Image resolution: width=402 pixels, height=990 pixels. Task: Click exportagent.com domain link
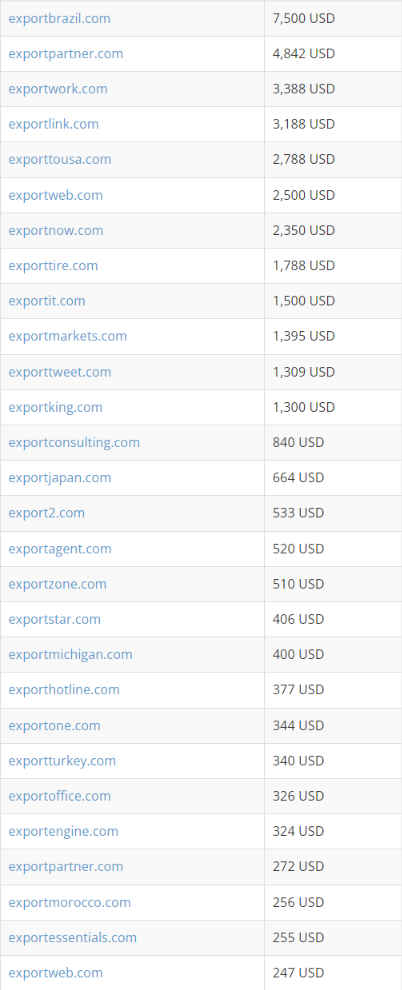tap(60, 549)
